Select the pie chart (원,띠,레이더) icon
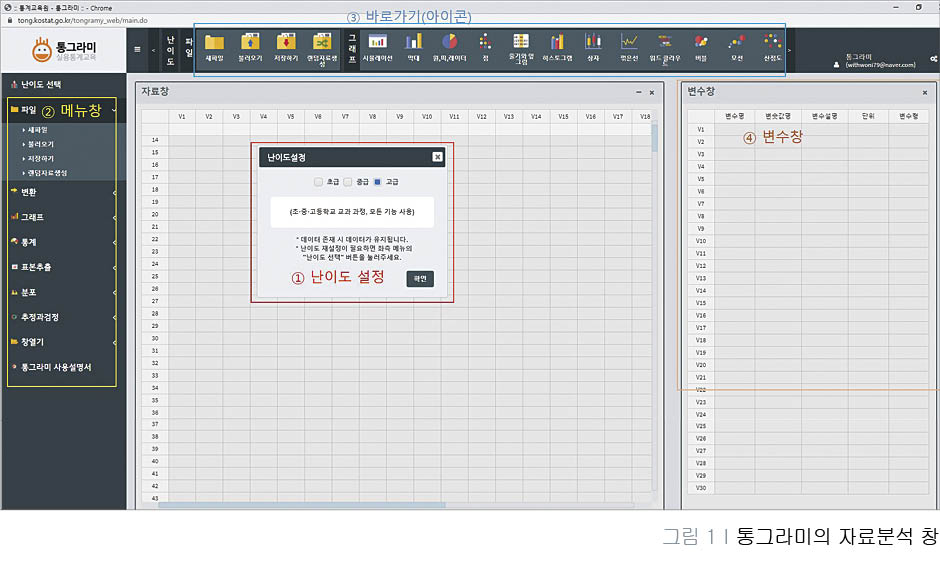Image resolution: width=940 pixels, height=563 pixels. coord(450,42)
